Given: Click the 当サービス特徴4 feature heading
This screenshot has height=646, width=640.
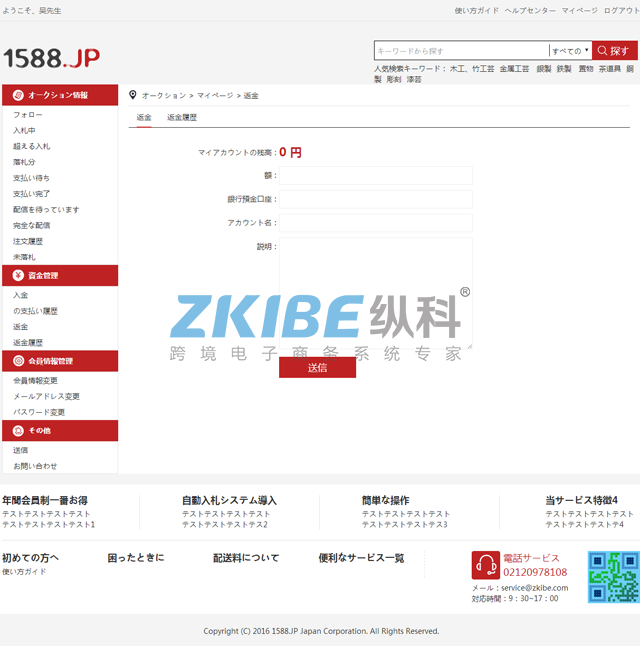Looking at the screenshot, I should click(x=581, y=501).
